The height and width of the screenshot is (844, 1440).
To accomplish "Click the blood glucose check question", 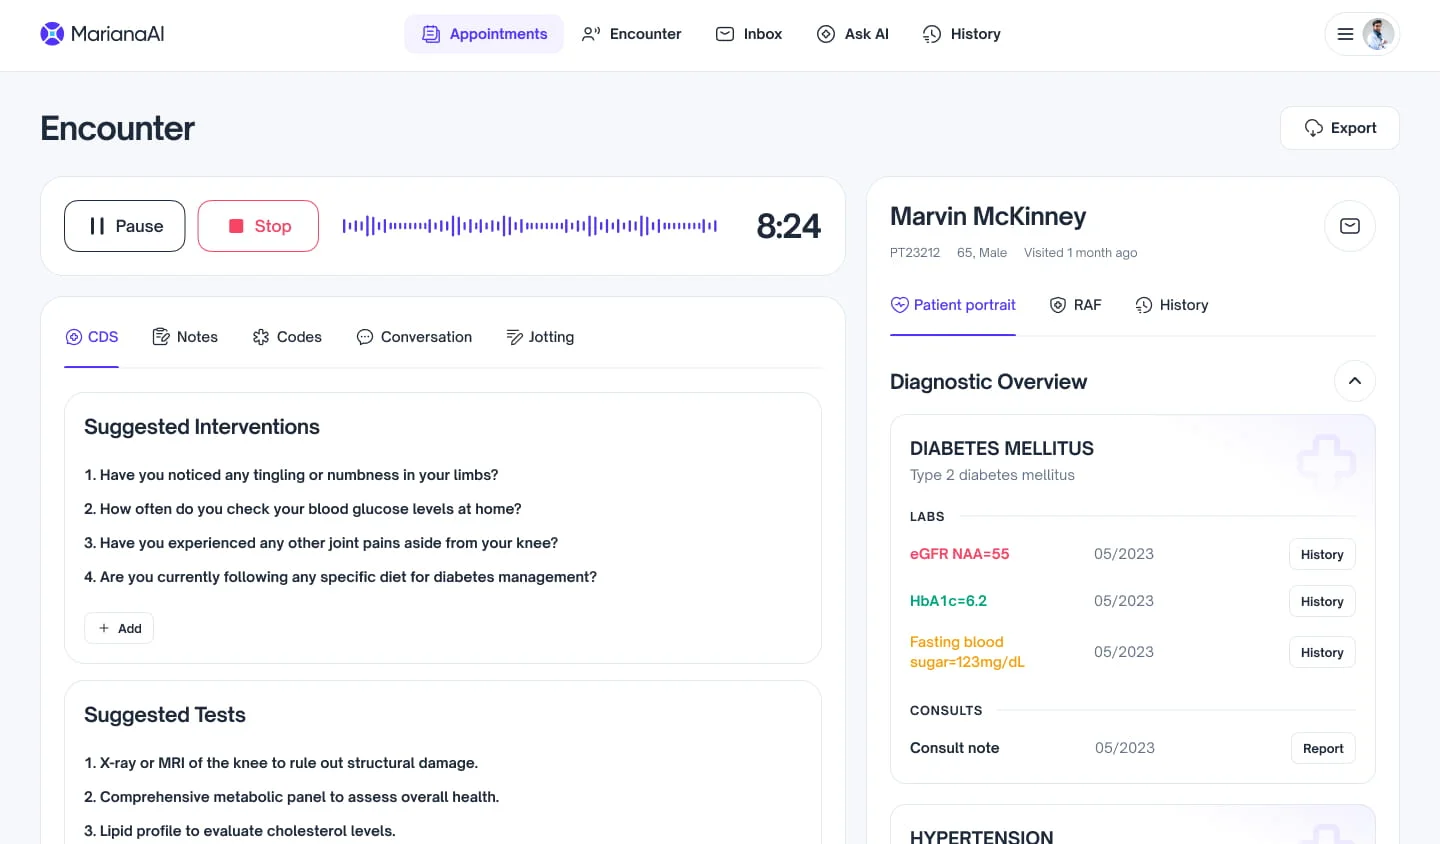I will coord(303,509).
